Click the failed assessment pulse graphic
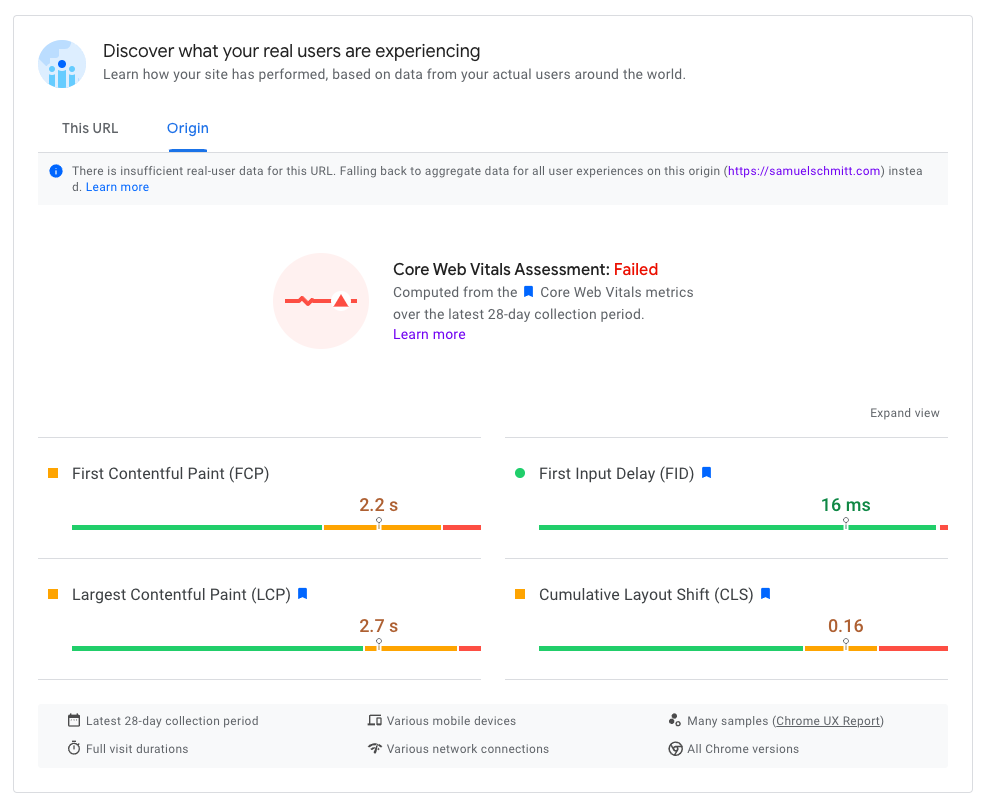The width and height of the screenshot is (993, 808). [x=321, y=301]
